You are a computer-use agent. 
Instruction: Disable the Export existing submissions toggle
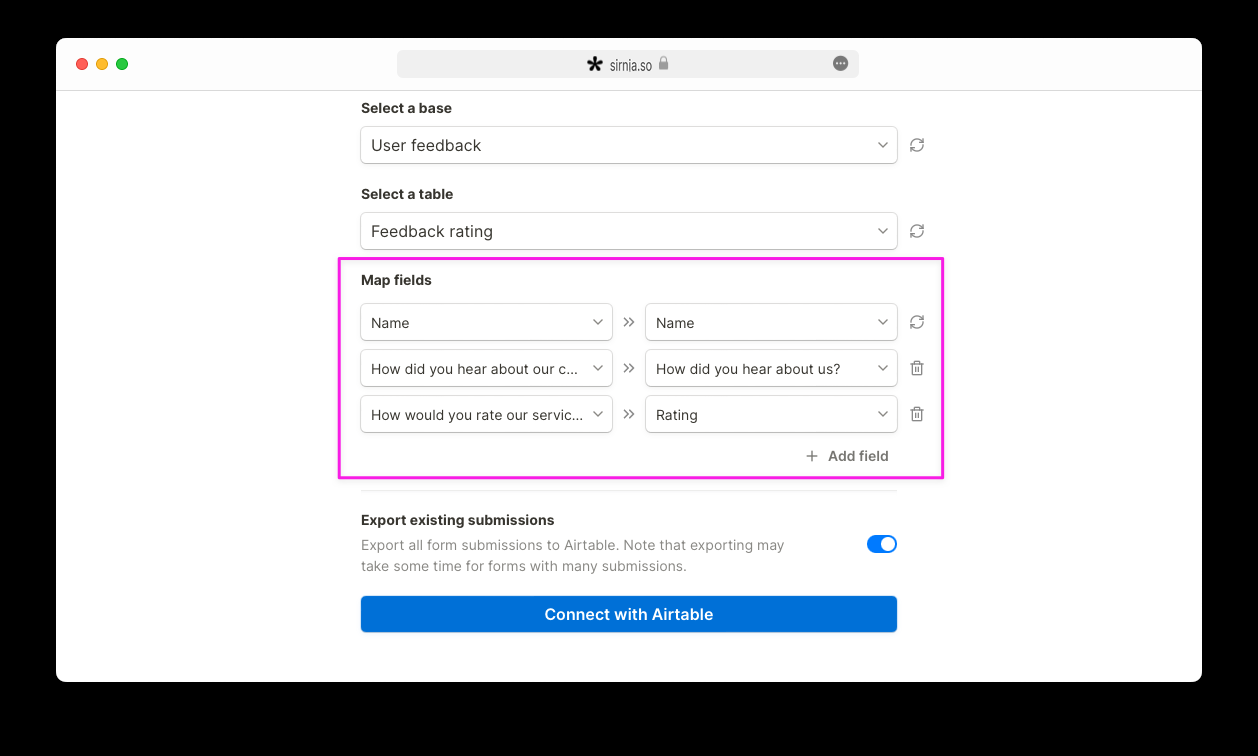882,544
